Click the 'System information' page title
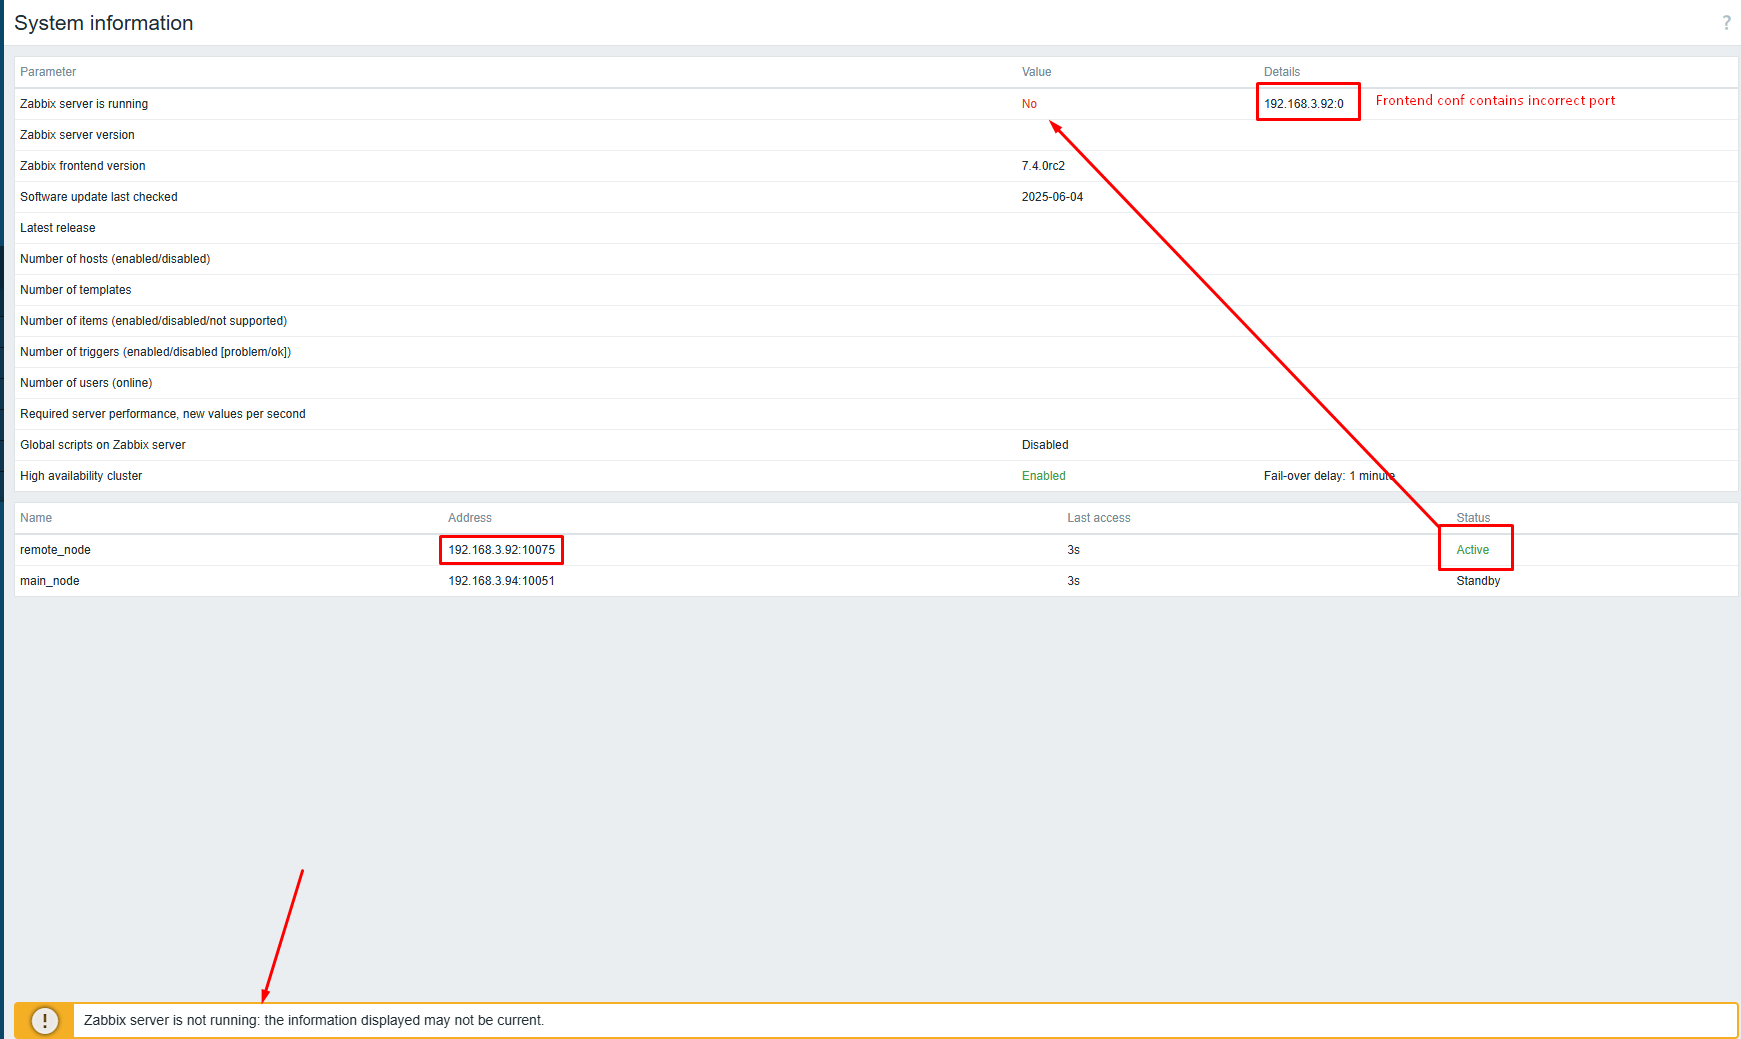The height and width of the screenshot is (1039, 1741). coord(104,23)
